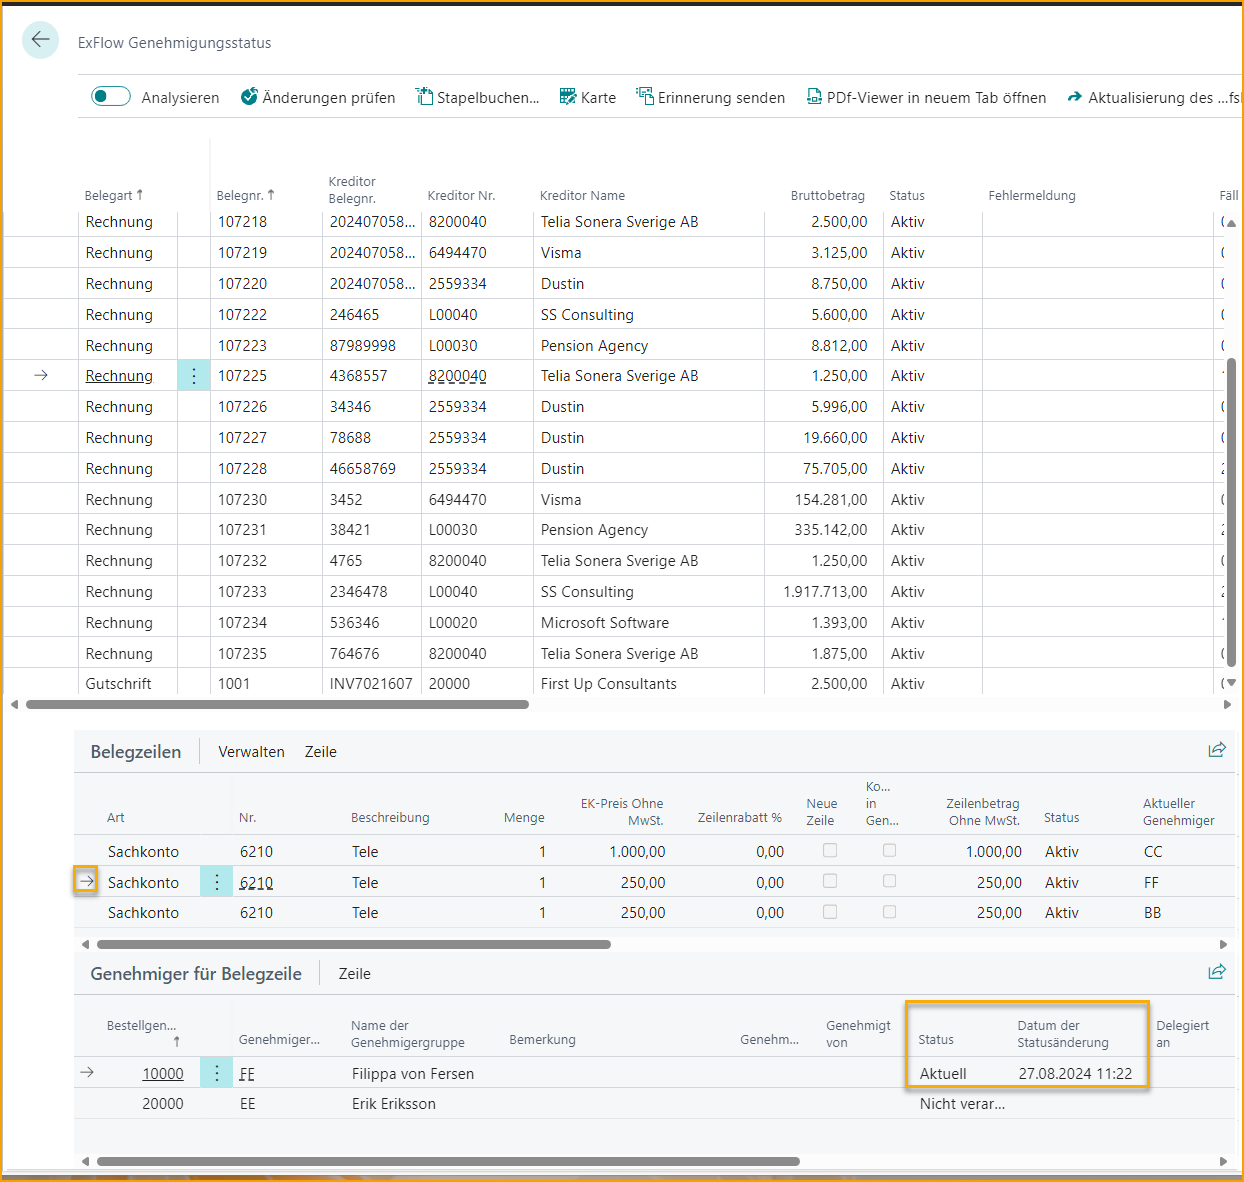Select the Verwalten menu in Belegzeilen
Viewport: 1244px width, 1182px height.
(251, 751)
